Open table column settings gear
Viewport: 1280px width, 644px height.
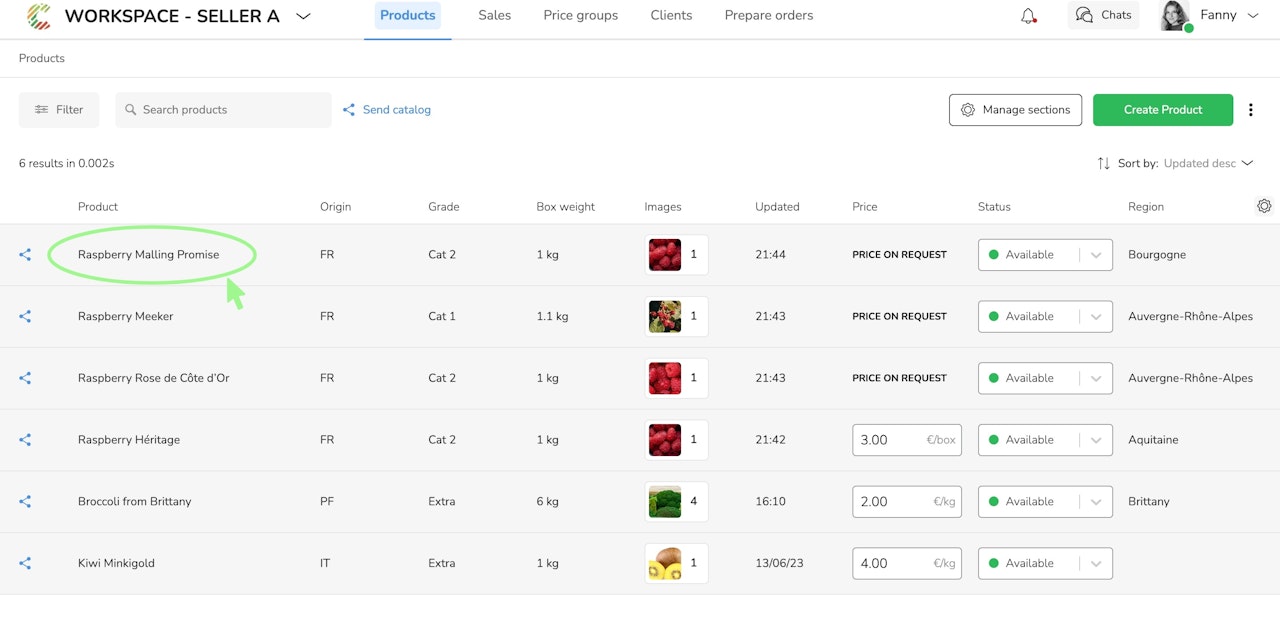pyautogui.click(x=1264, y=206)
